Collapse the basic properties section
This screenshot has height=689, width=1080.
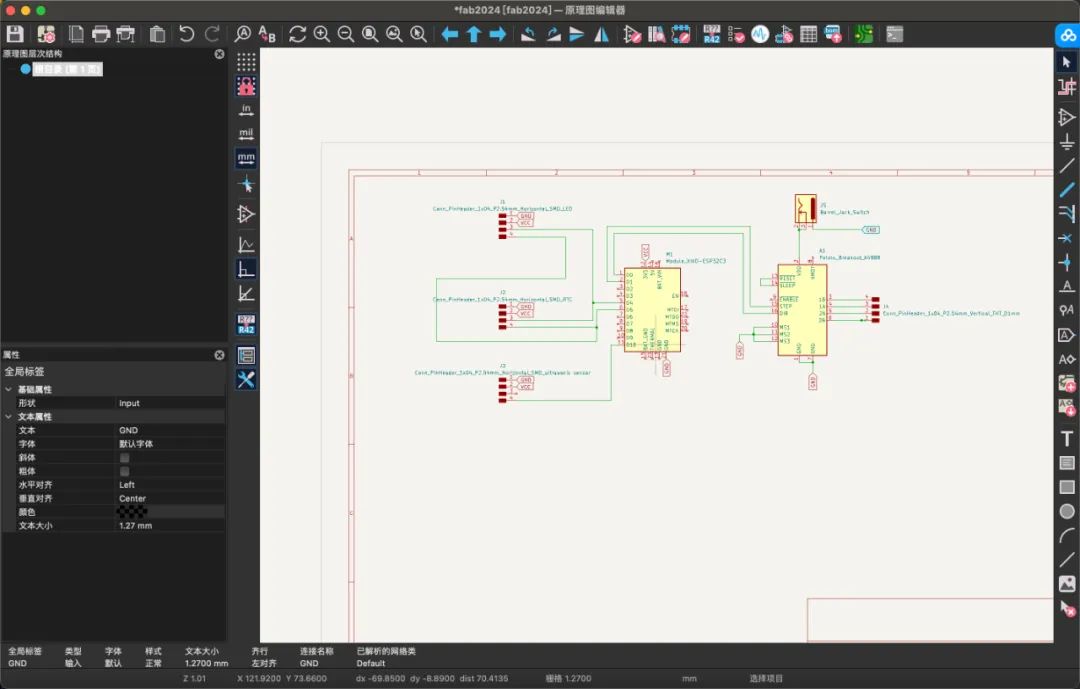8,389
